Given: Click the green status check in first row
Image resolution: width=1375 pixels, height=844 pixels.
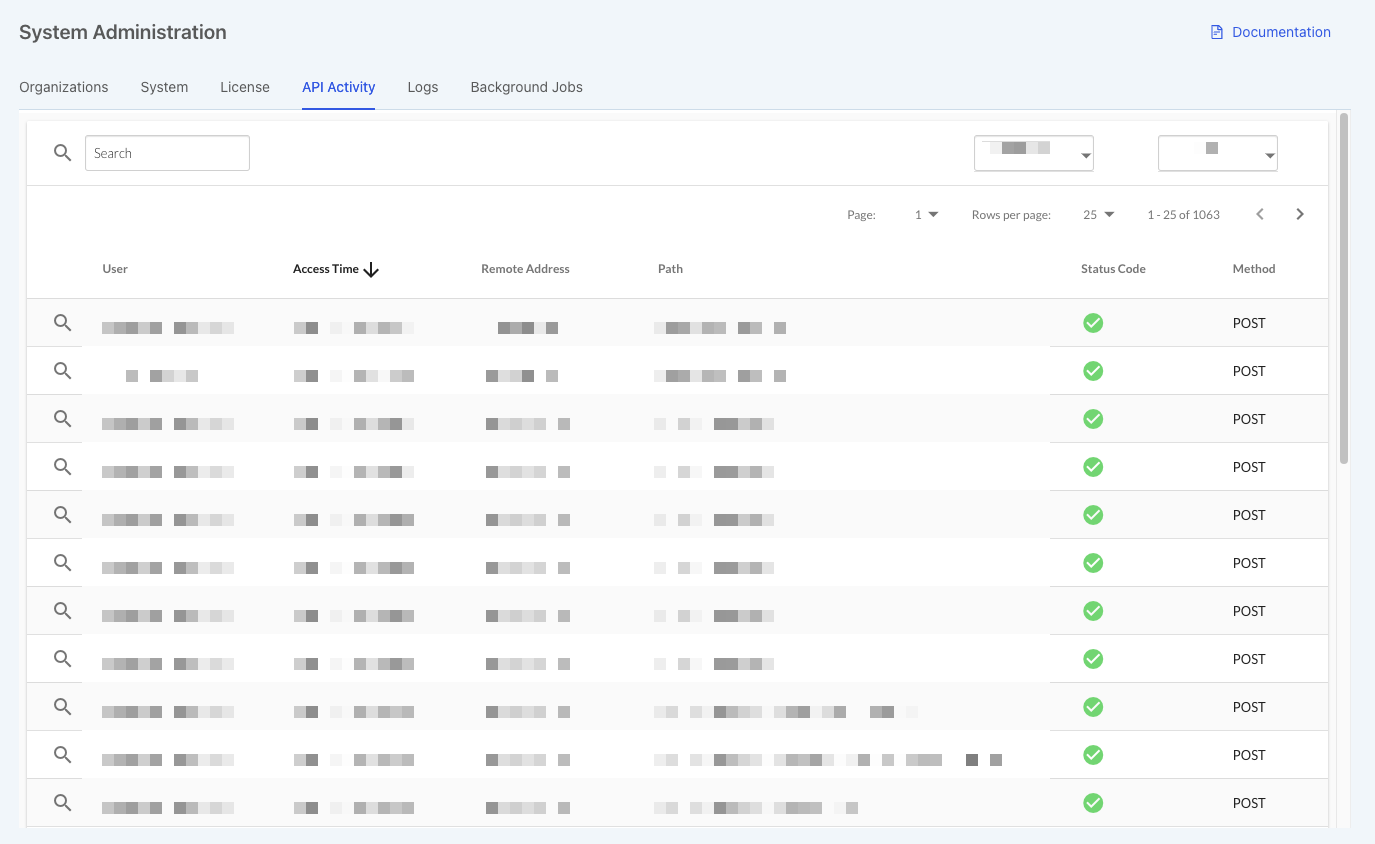Looking at the screenshot, I should (1093, 323).
